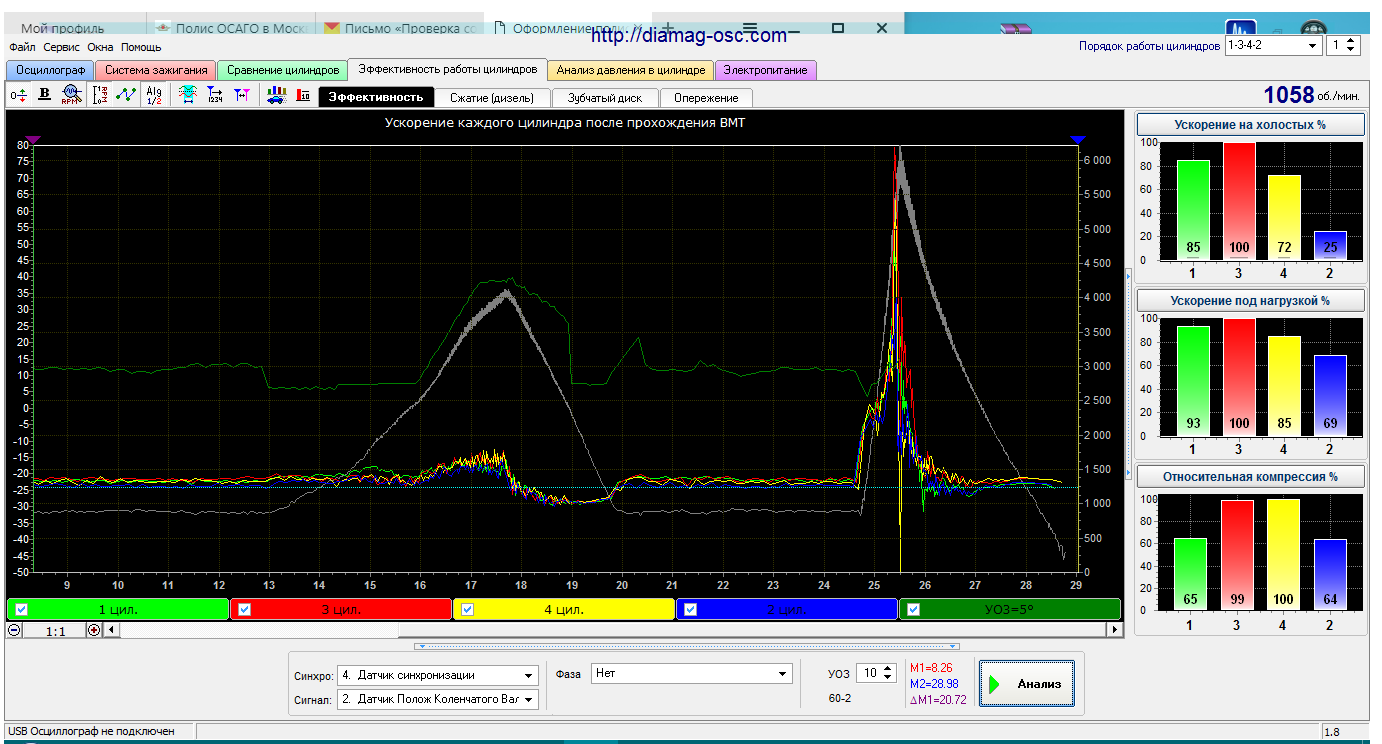This screenshot has width=1382, height=744.
Task: Click the car with bar chart icon
Action: (x=277, y=95)
